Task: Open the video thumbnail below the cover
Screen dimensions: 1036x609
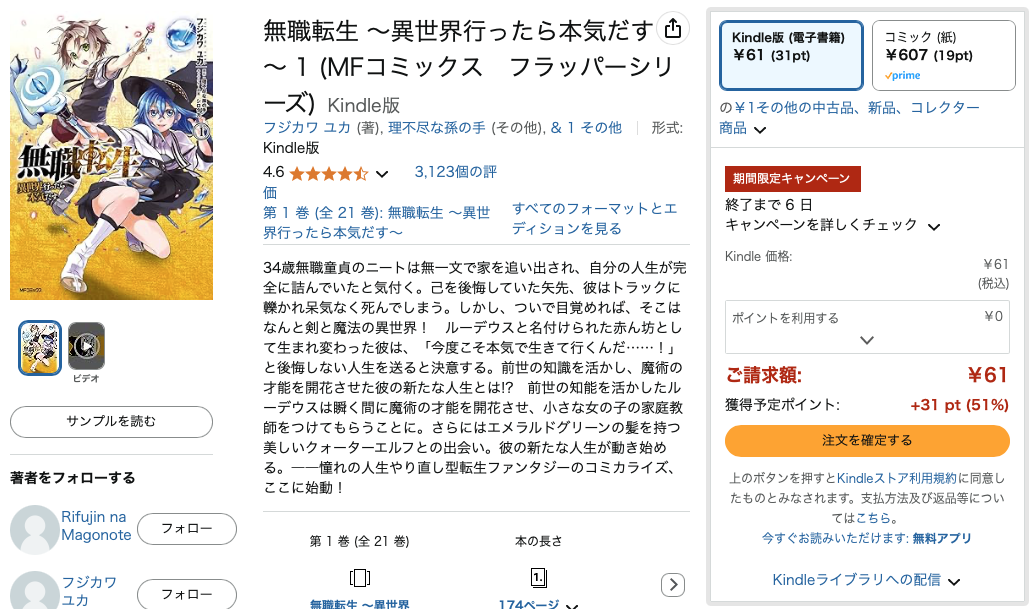Action: [x=87, y=346]
